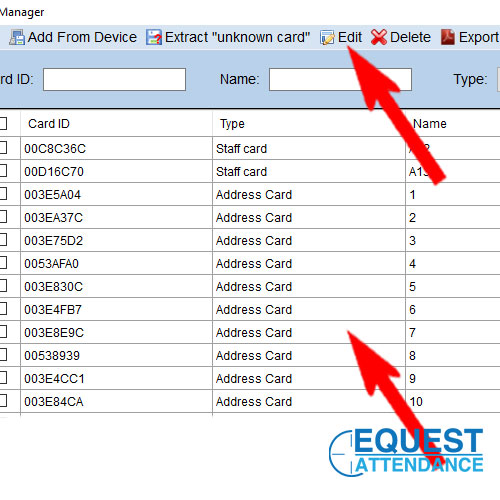Select the Add From Device label
Screen dimensions: 500x500
[82, 37]
